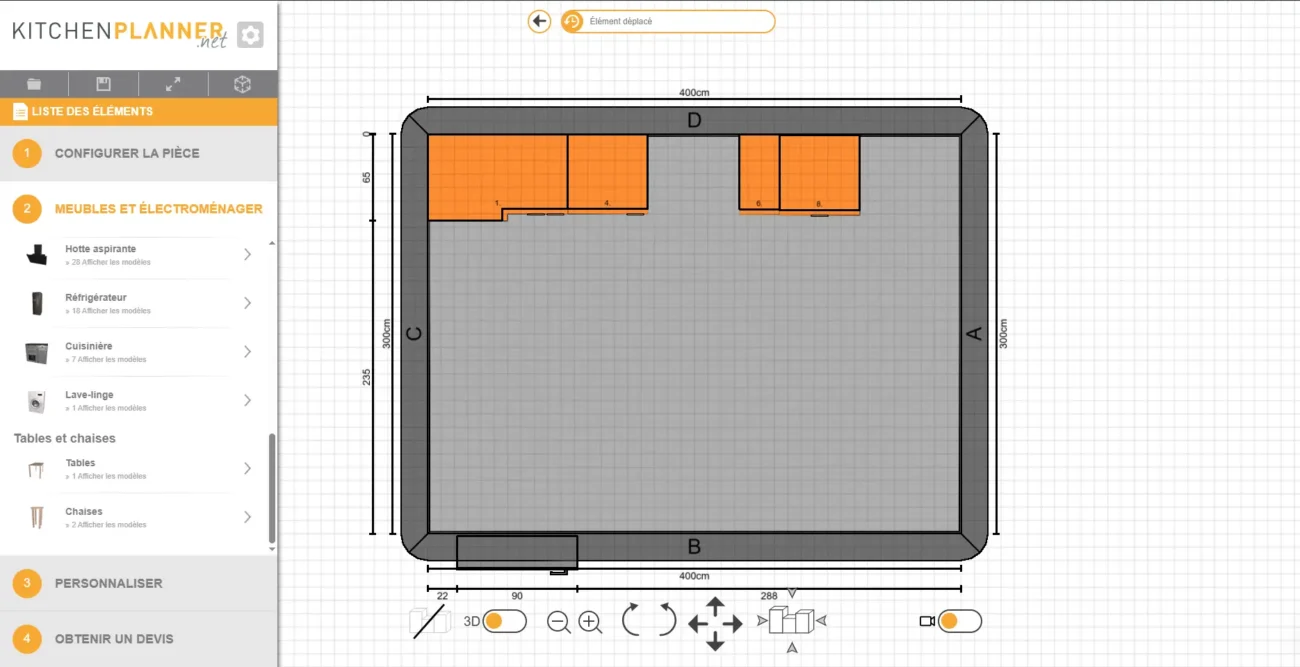Click the Liste des éléments button

coord(92,111)
